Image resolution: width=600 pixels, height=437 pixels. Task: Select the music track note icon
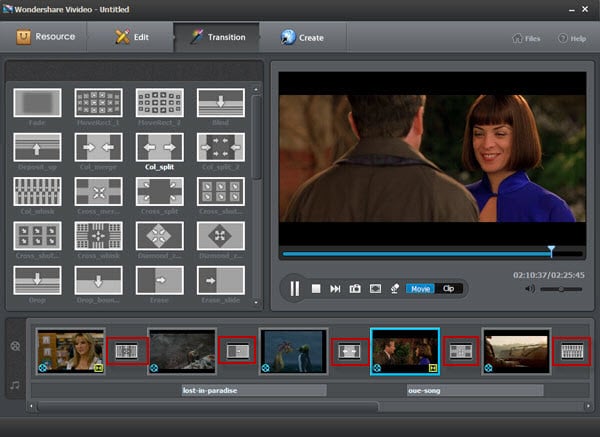point(15,385)
